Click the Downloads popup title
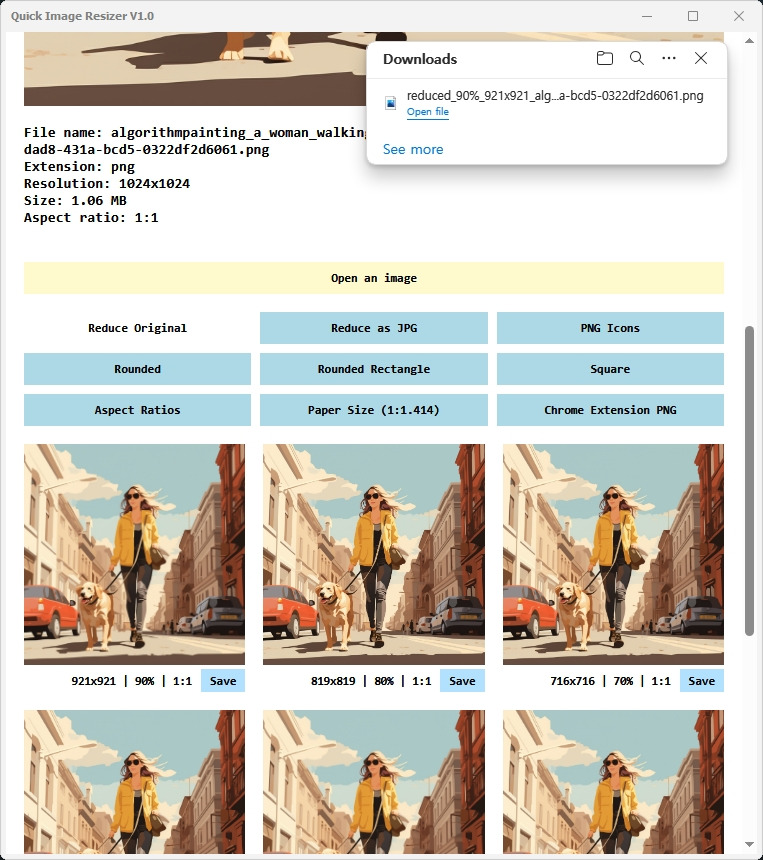The height and width of the screenshot is (860, 763). 420,59
